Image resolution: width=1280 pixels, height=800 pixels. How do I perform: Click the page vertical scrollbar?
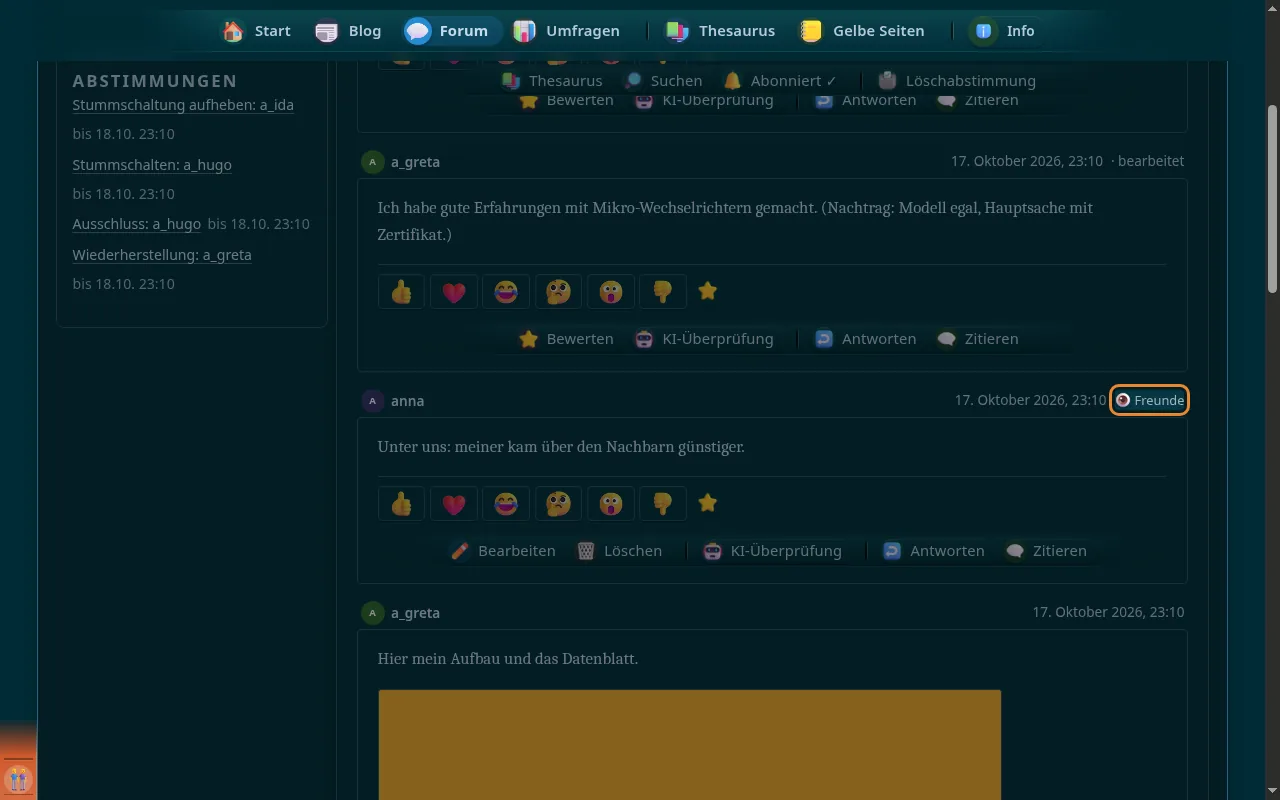coord(1272,195)
